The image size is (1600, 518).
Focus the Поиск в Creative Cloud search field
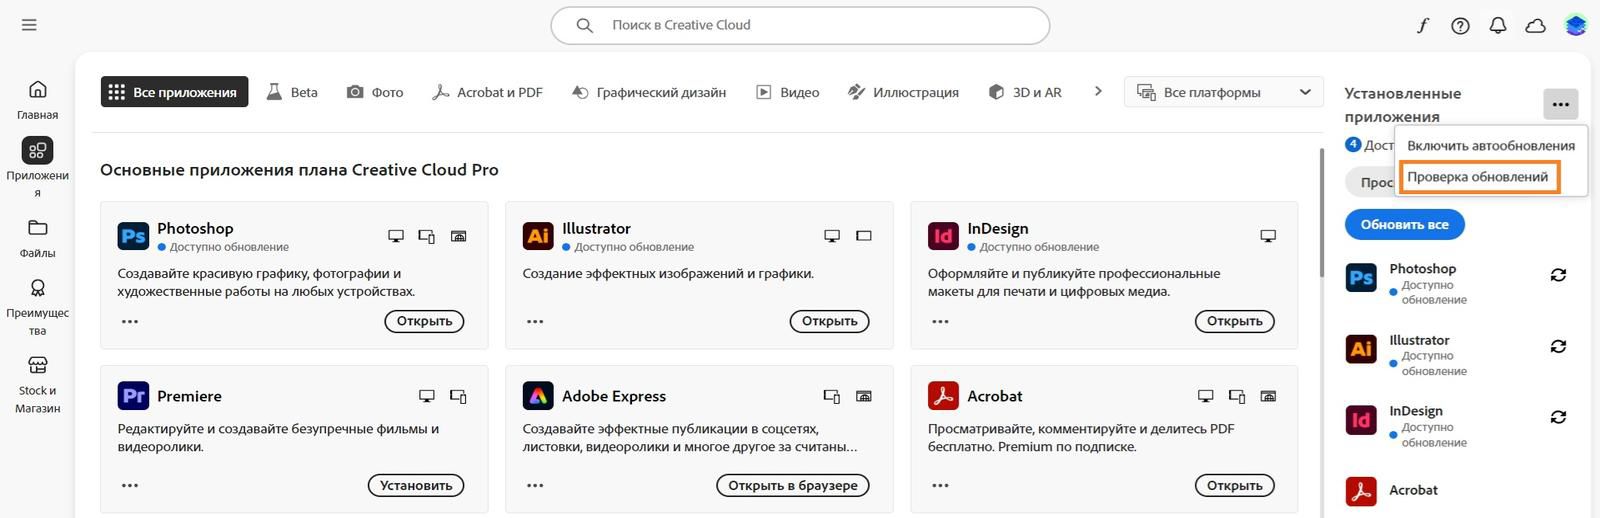tap(800, 25)
